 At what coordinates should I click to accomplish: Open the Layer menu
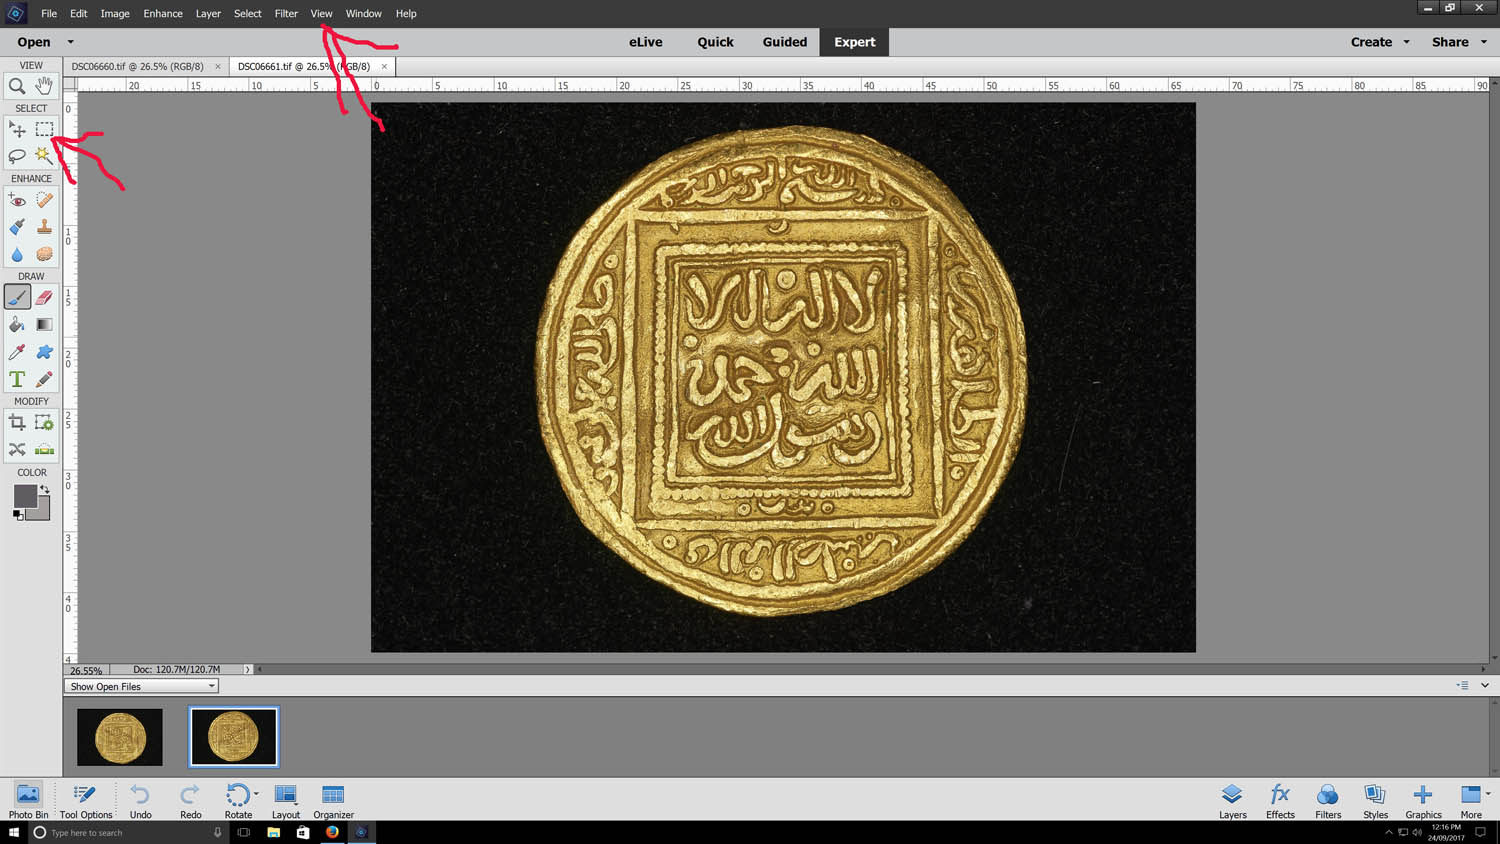(x=208, y=14)
